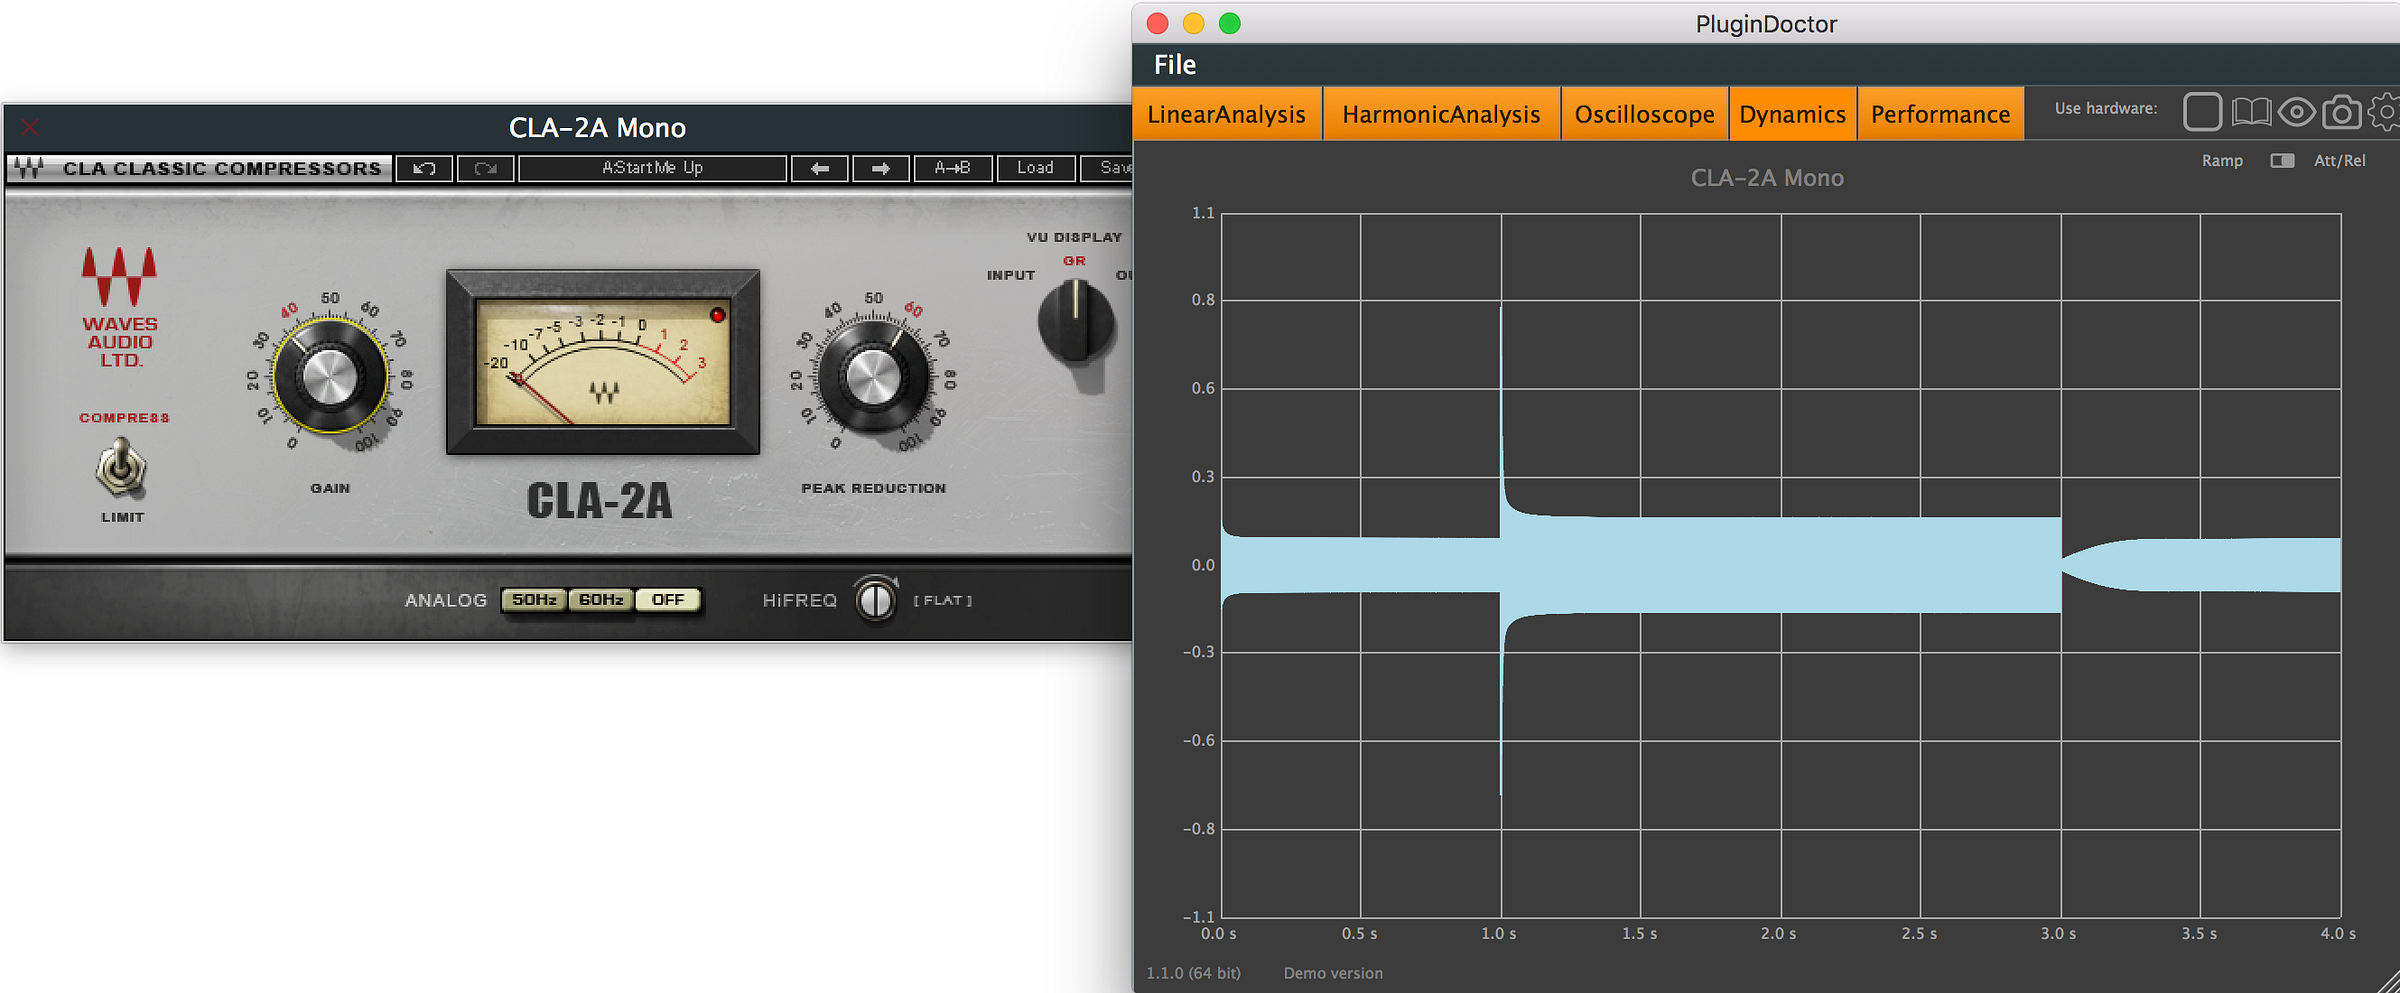The image size is (2400, 993).
Task: Click the red LED on the VU meter
Action: tap(717, 315)
